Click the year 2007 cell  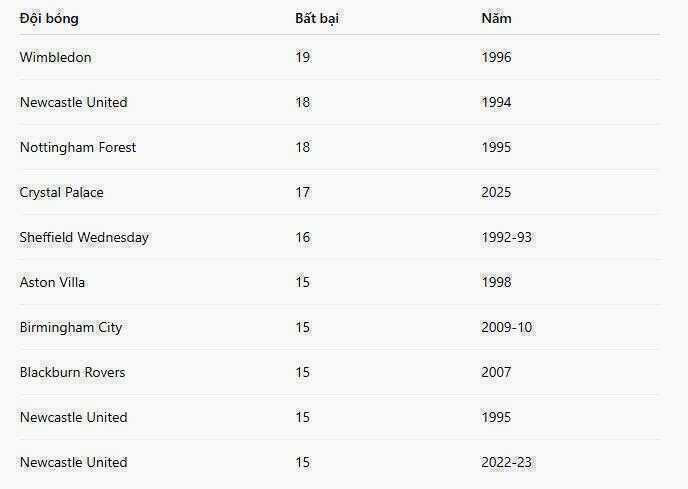point(496,372)
